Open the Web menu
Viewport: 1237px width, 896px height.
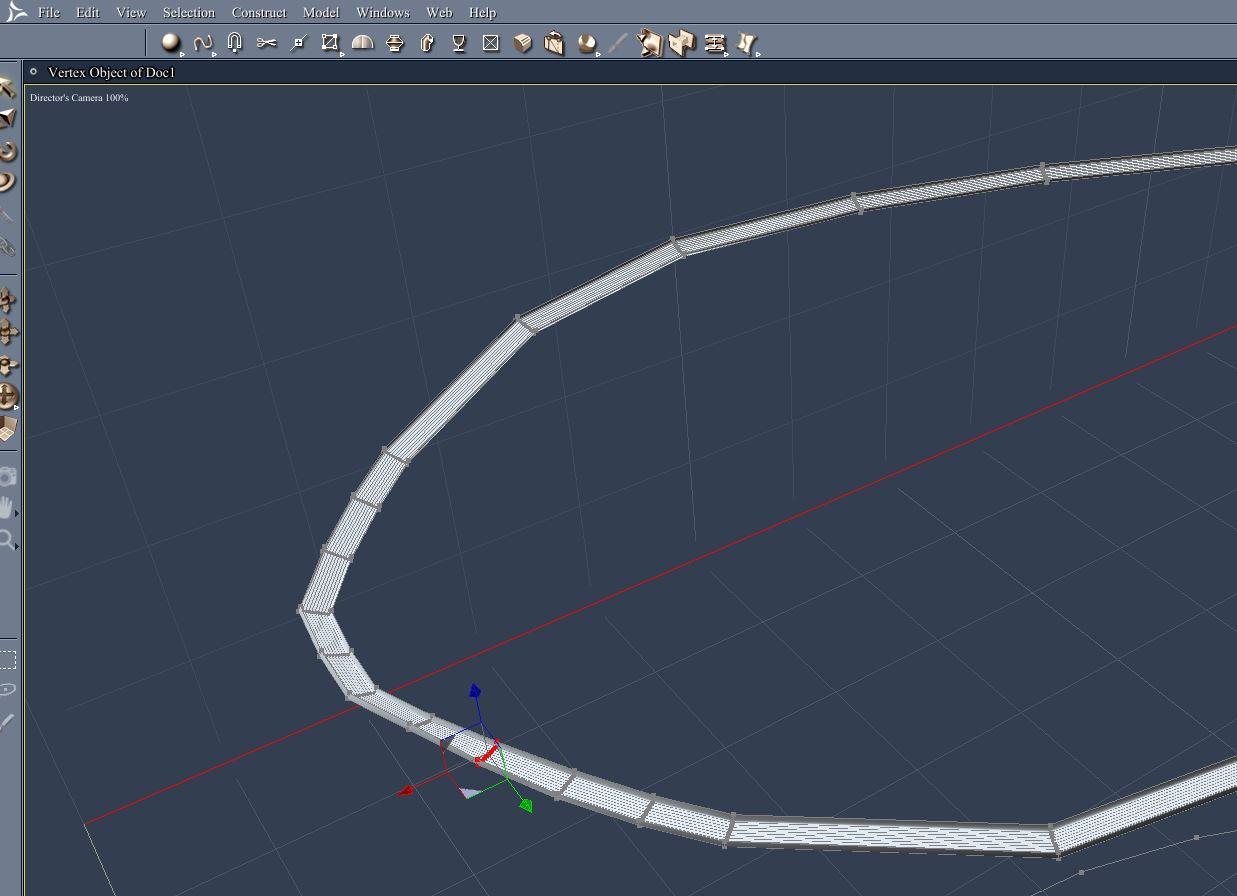point(439,12)
